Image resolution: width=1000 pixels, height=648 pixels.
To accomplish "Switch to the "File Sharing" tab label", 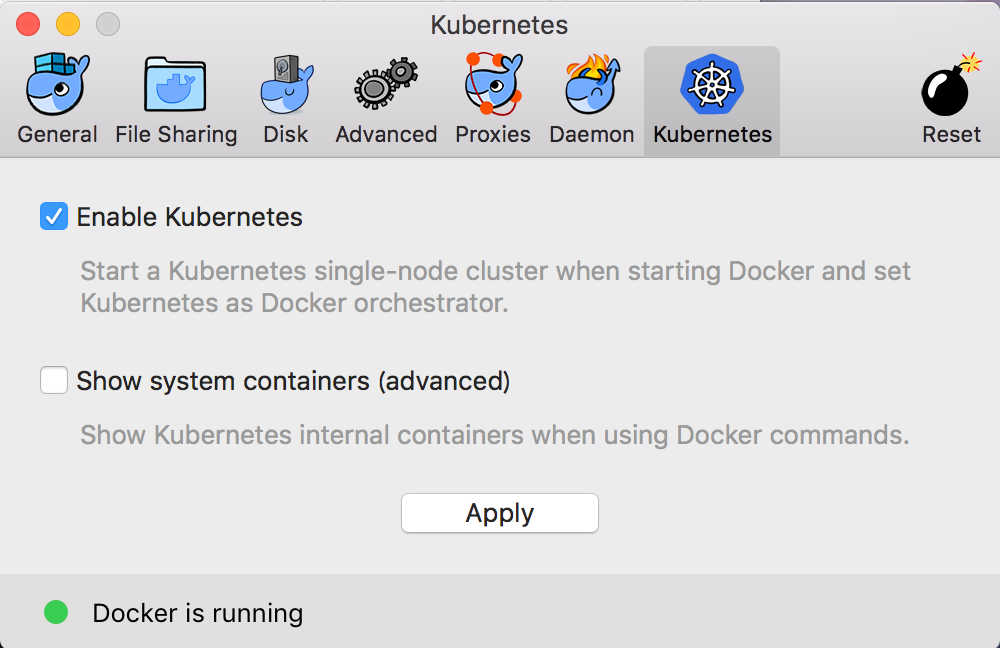I will coord(176,135).
